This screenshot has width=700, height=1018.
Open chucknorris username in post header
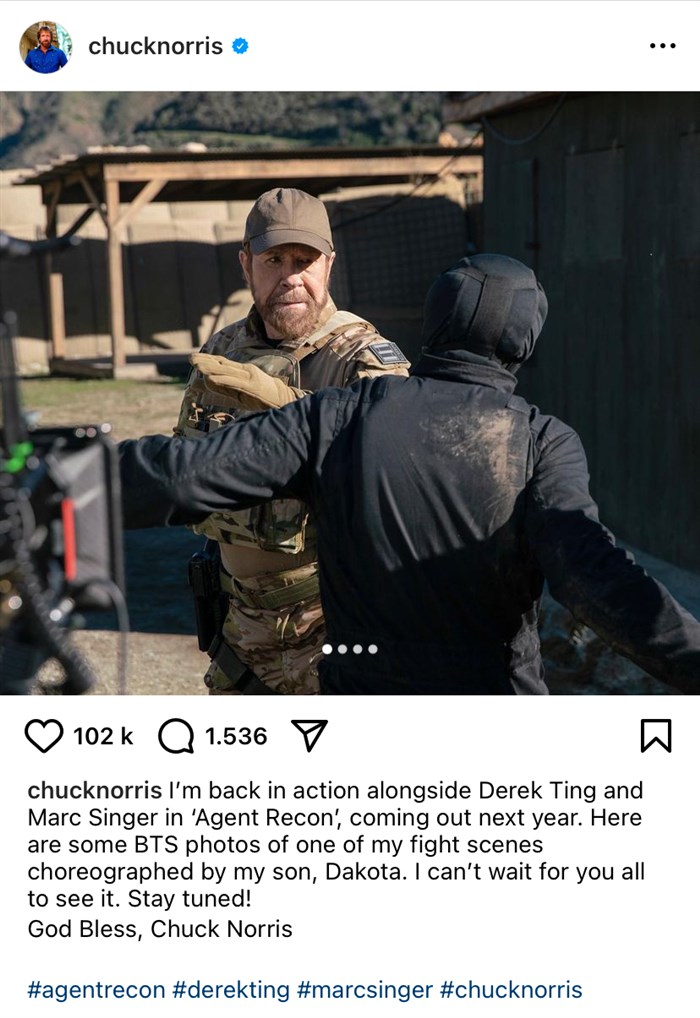click(155, 46)
